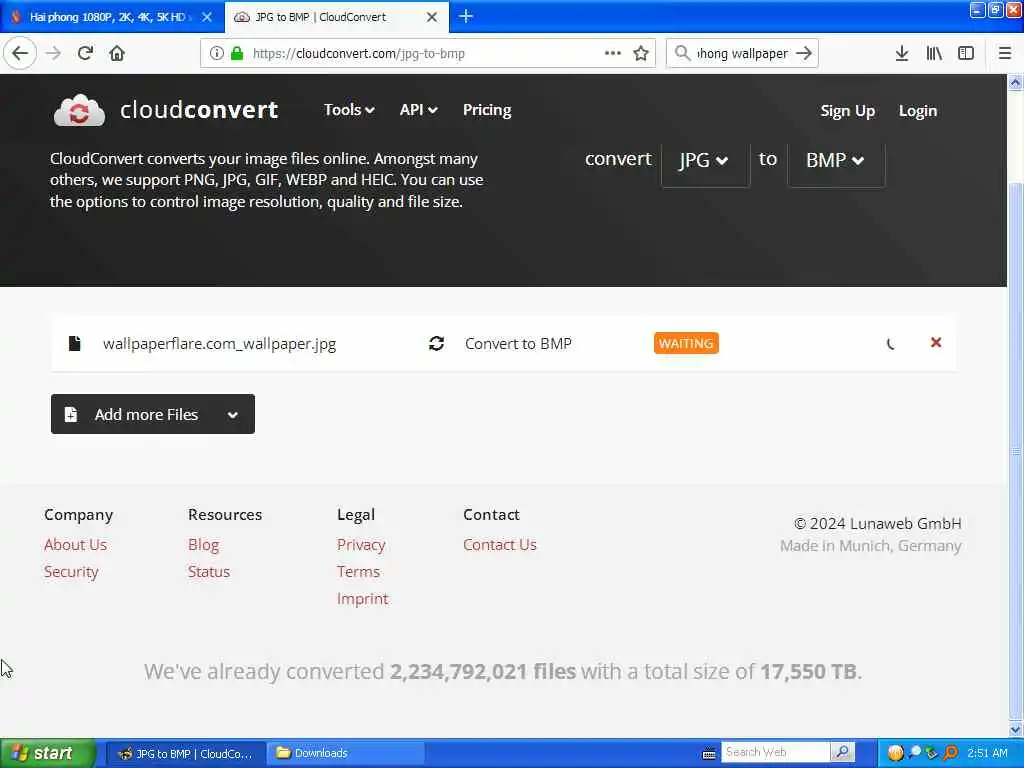Image resolution: width=1024 pixels, height=768 pixels.
Task: Go to the browser Home page
Action: (x=117, y=53)
